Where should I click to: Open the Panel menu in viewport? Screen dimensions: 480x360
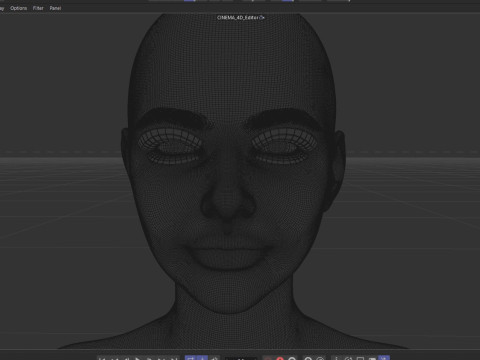point(55,8)
